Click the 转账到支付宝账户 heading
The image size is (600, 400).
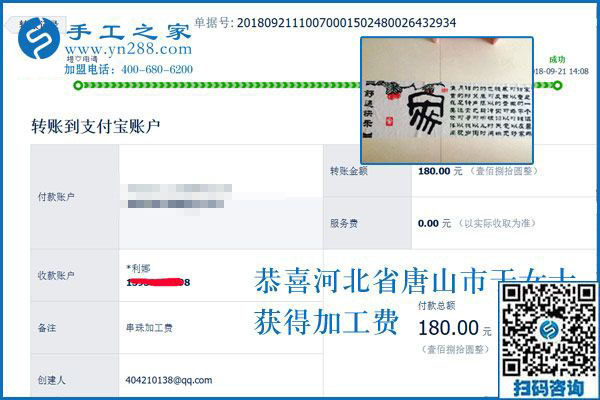pos(96,126)
